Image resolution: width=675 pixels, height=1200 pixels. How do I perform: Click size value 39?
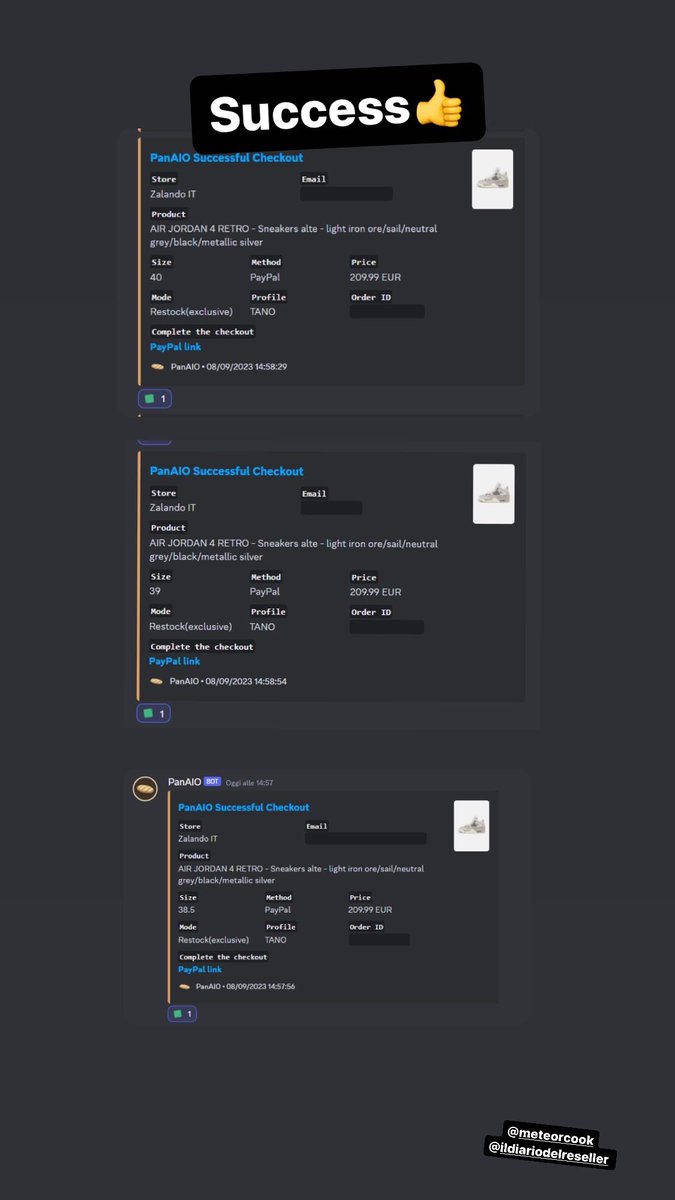pyautogui.click(x=156, y=592)
